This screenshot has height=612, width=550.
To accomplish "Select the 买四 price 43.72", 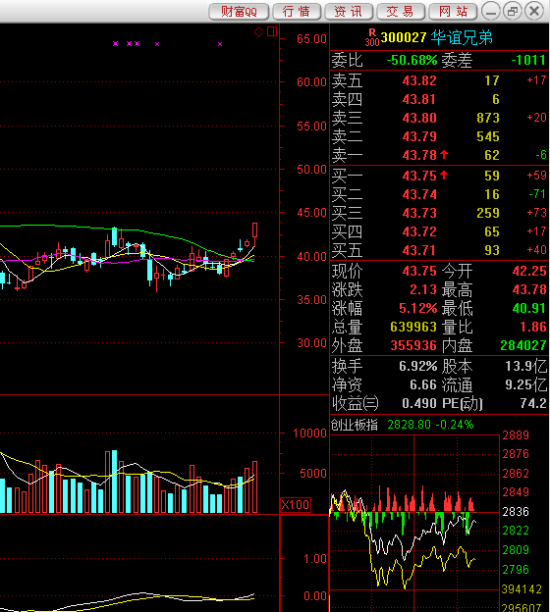I will tap(420, 232).
